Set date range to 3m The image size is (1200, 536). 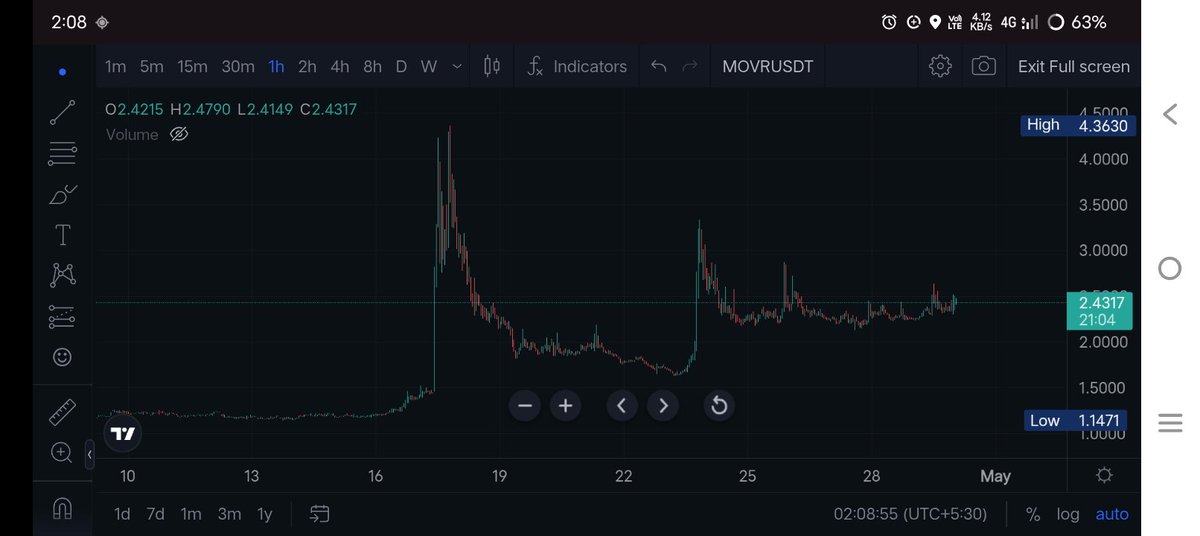click(x=229, y=514)
